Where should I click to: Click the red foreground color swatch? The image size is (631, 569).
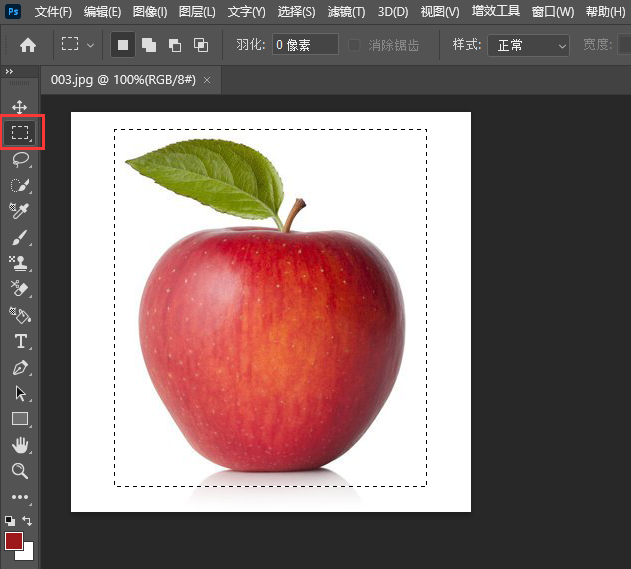14,541
